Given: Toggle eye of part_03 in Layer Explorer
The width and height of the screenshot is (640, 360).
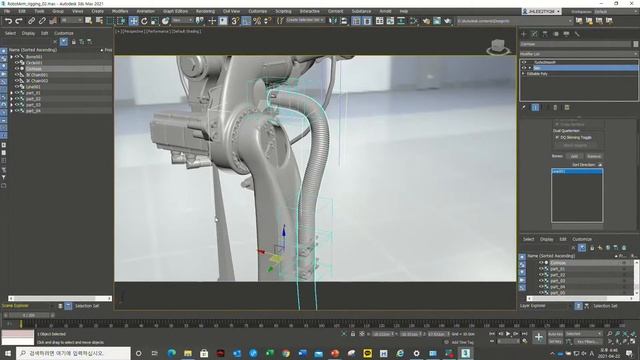Looking at the screenshot, I should (x=541, y=281).
